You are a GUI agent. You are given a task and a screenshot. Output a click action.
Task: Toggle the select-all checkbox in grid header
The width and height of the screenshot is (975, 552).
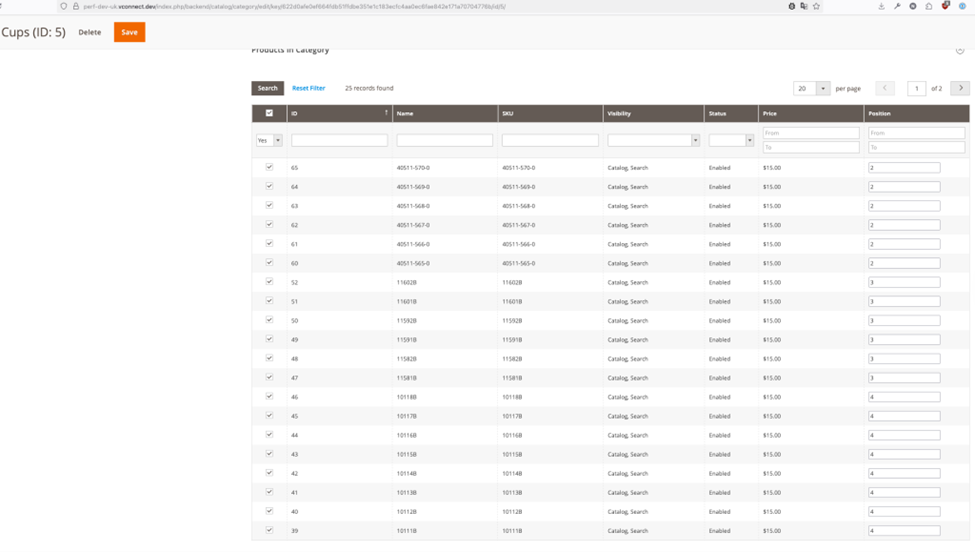pos(269,113)
